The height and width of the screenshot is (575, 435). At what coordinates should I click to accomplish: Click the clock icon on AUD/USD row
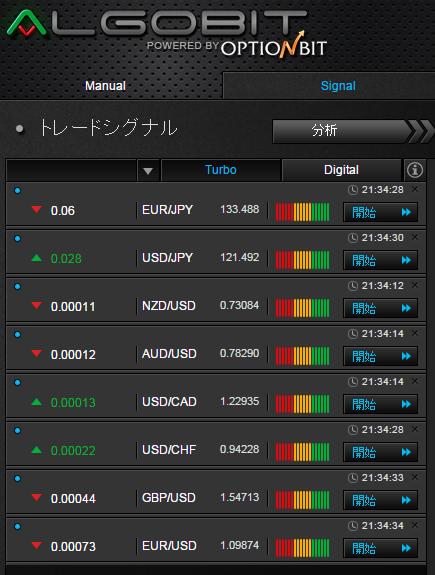[x=352, y=334]
